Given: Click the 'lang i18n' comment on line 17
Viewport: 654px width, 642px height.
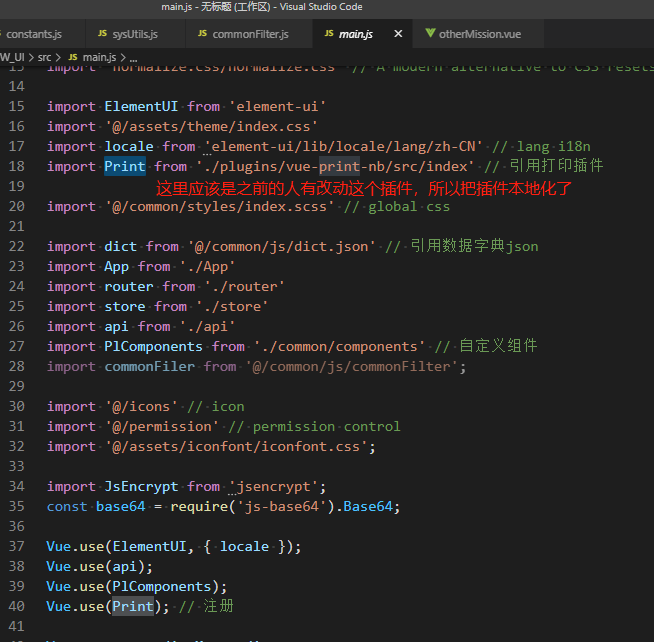Looking at the screenshot, I should (x=553, y=146).
